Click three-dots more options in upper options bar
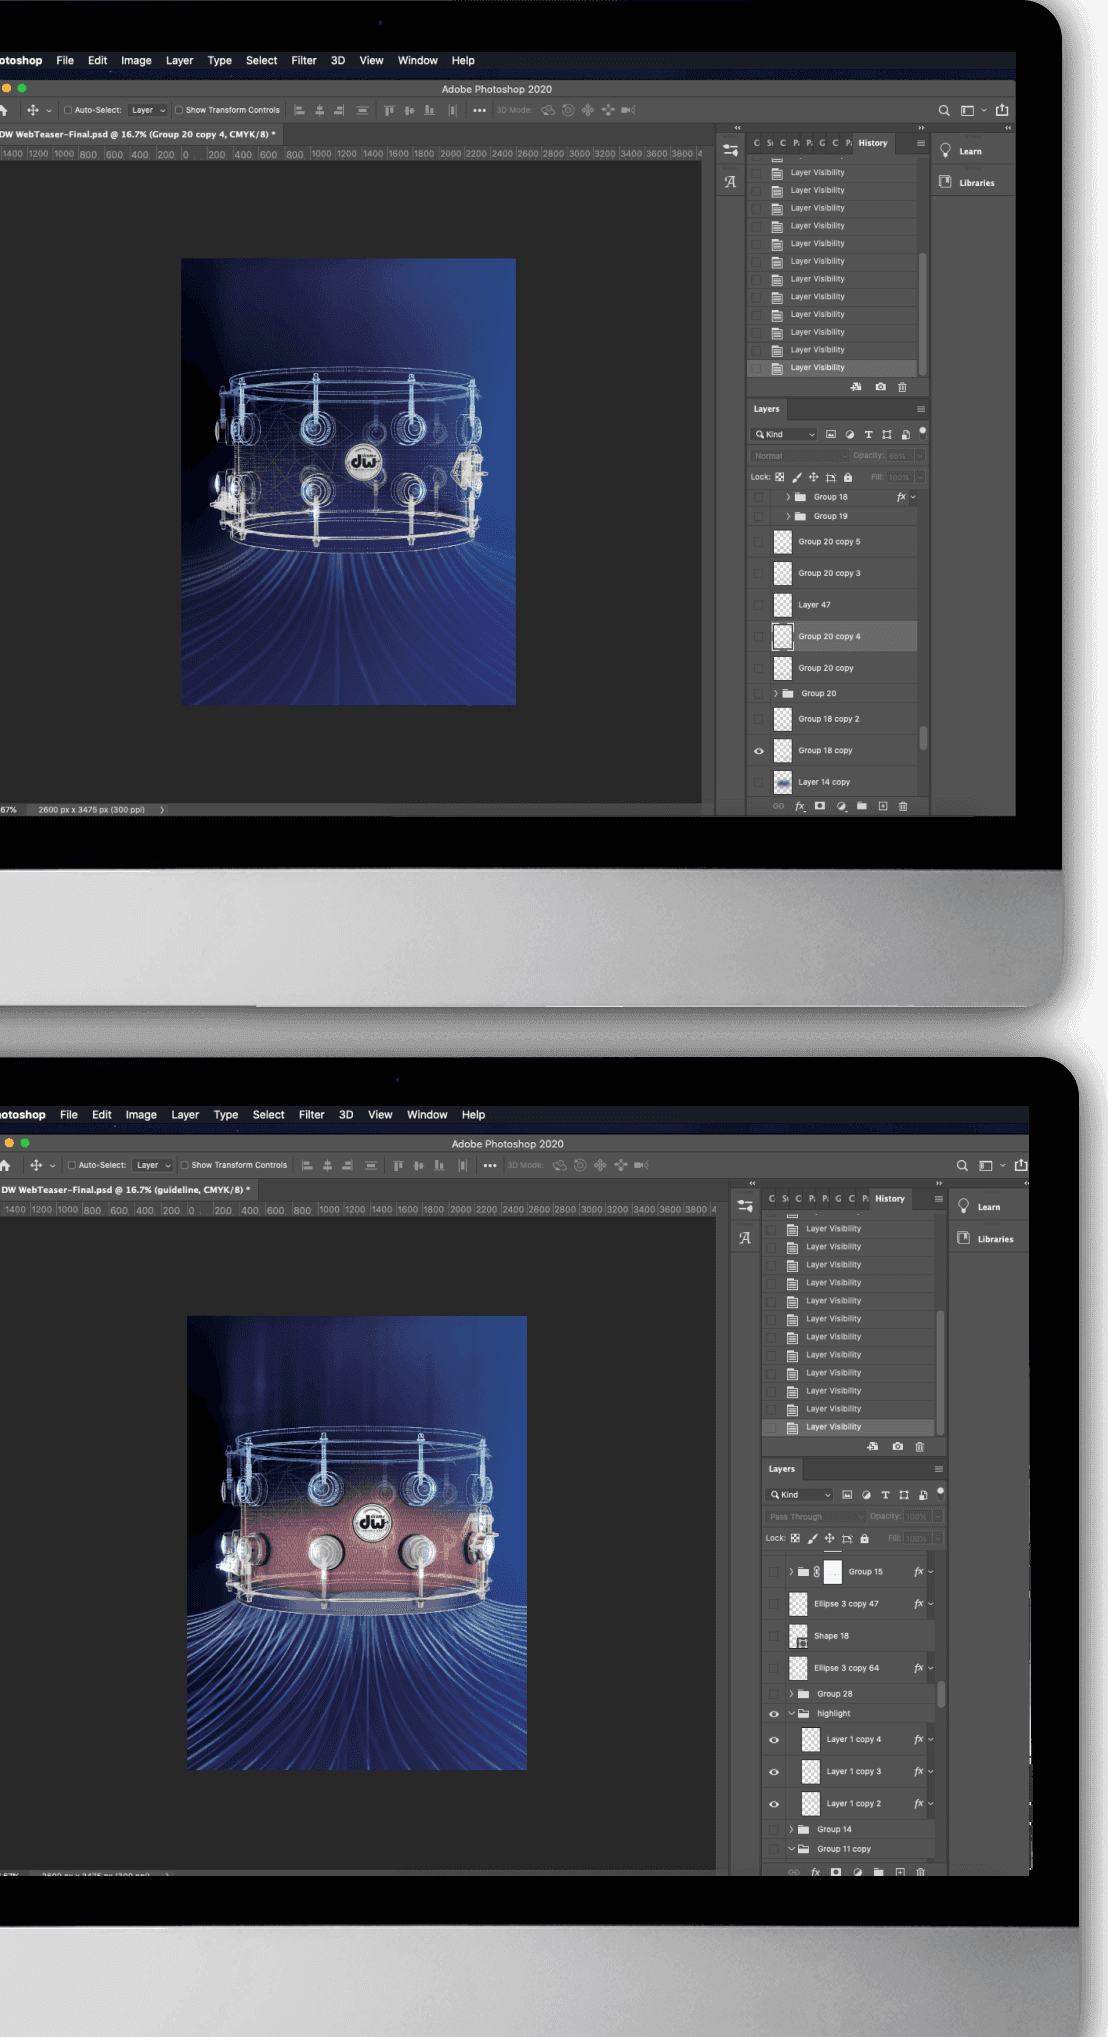The image size is (1108, 2037). [479, 111]
